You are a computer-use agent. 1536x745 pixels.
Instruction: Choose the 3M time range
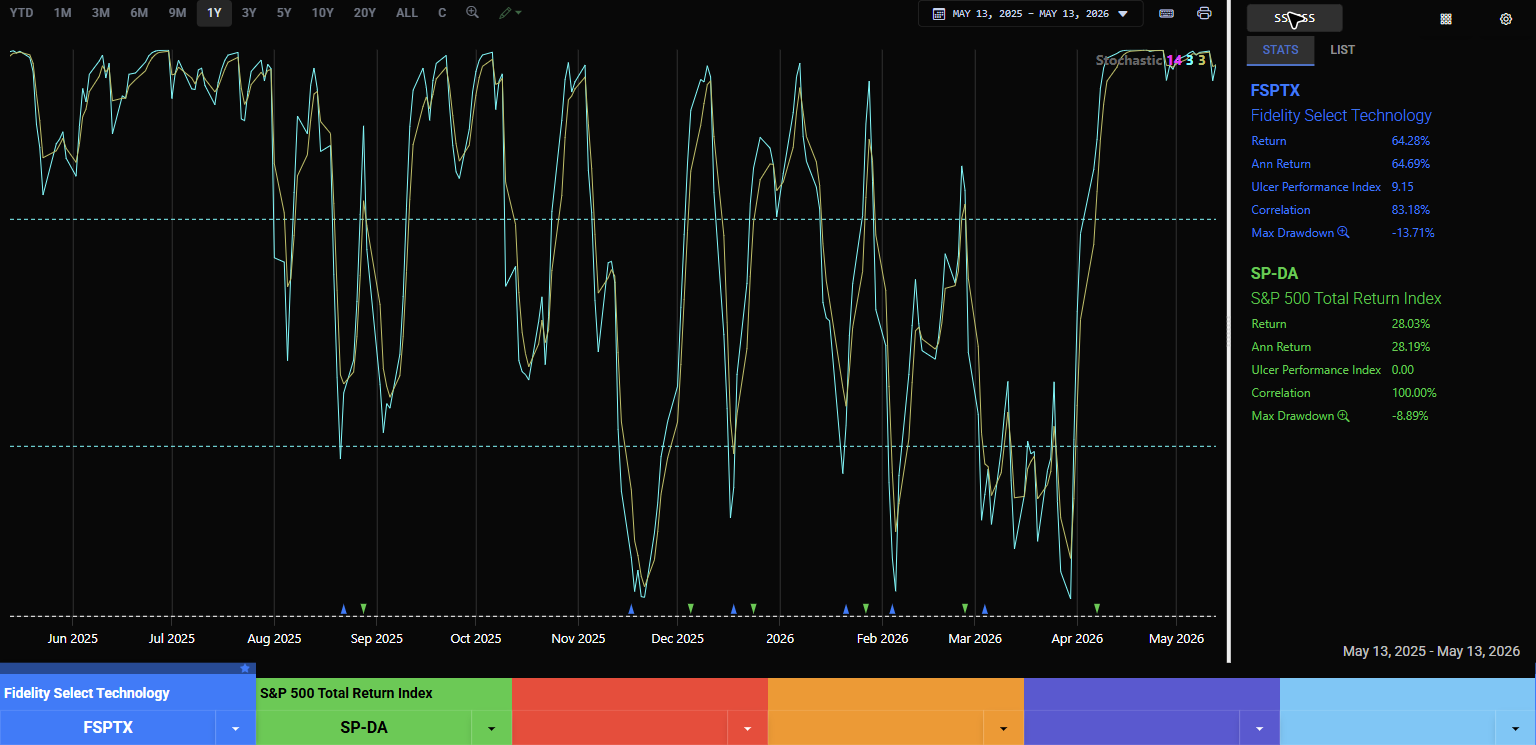coord(101,13)
